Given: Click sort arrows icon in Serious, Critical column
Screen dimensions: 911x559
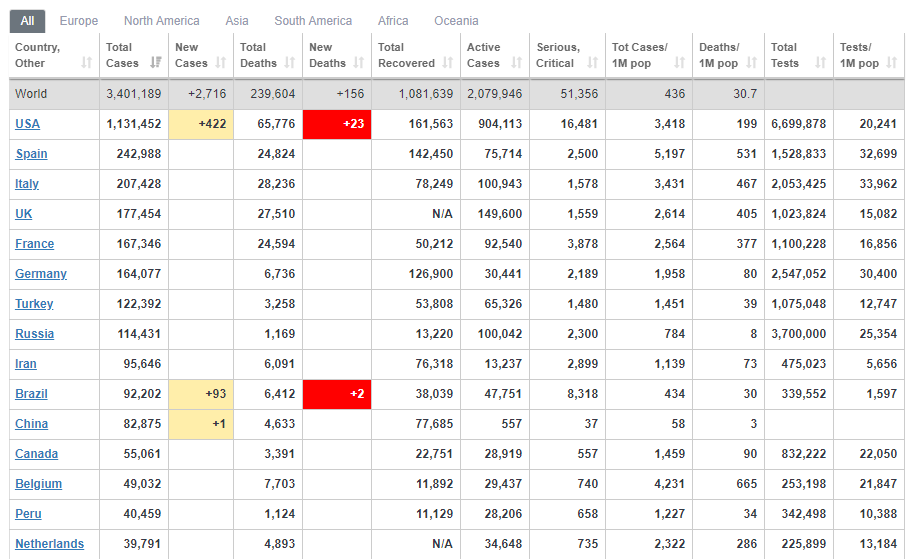Looking at the screenshot, I should [x=593, y=63].
